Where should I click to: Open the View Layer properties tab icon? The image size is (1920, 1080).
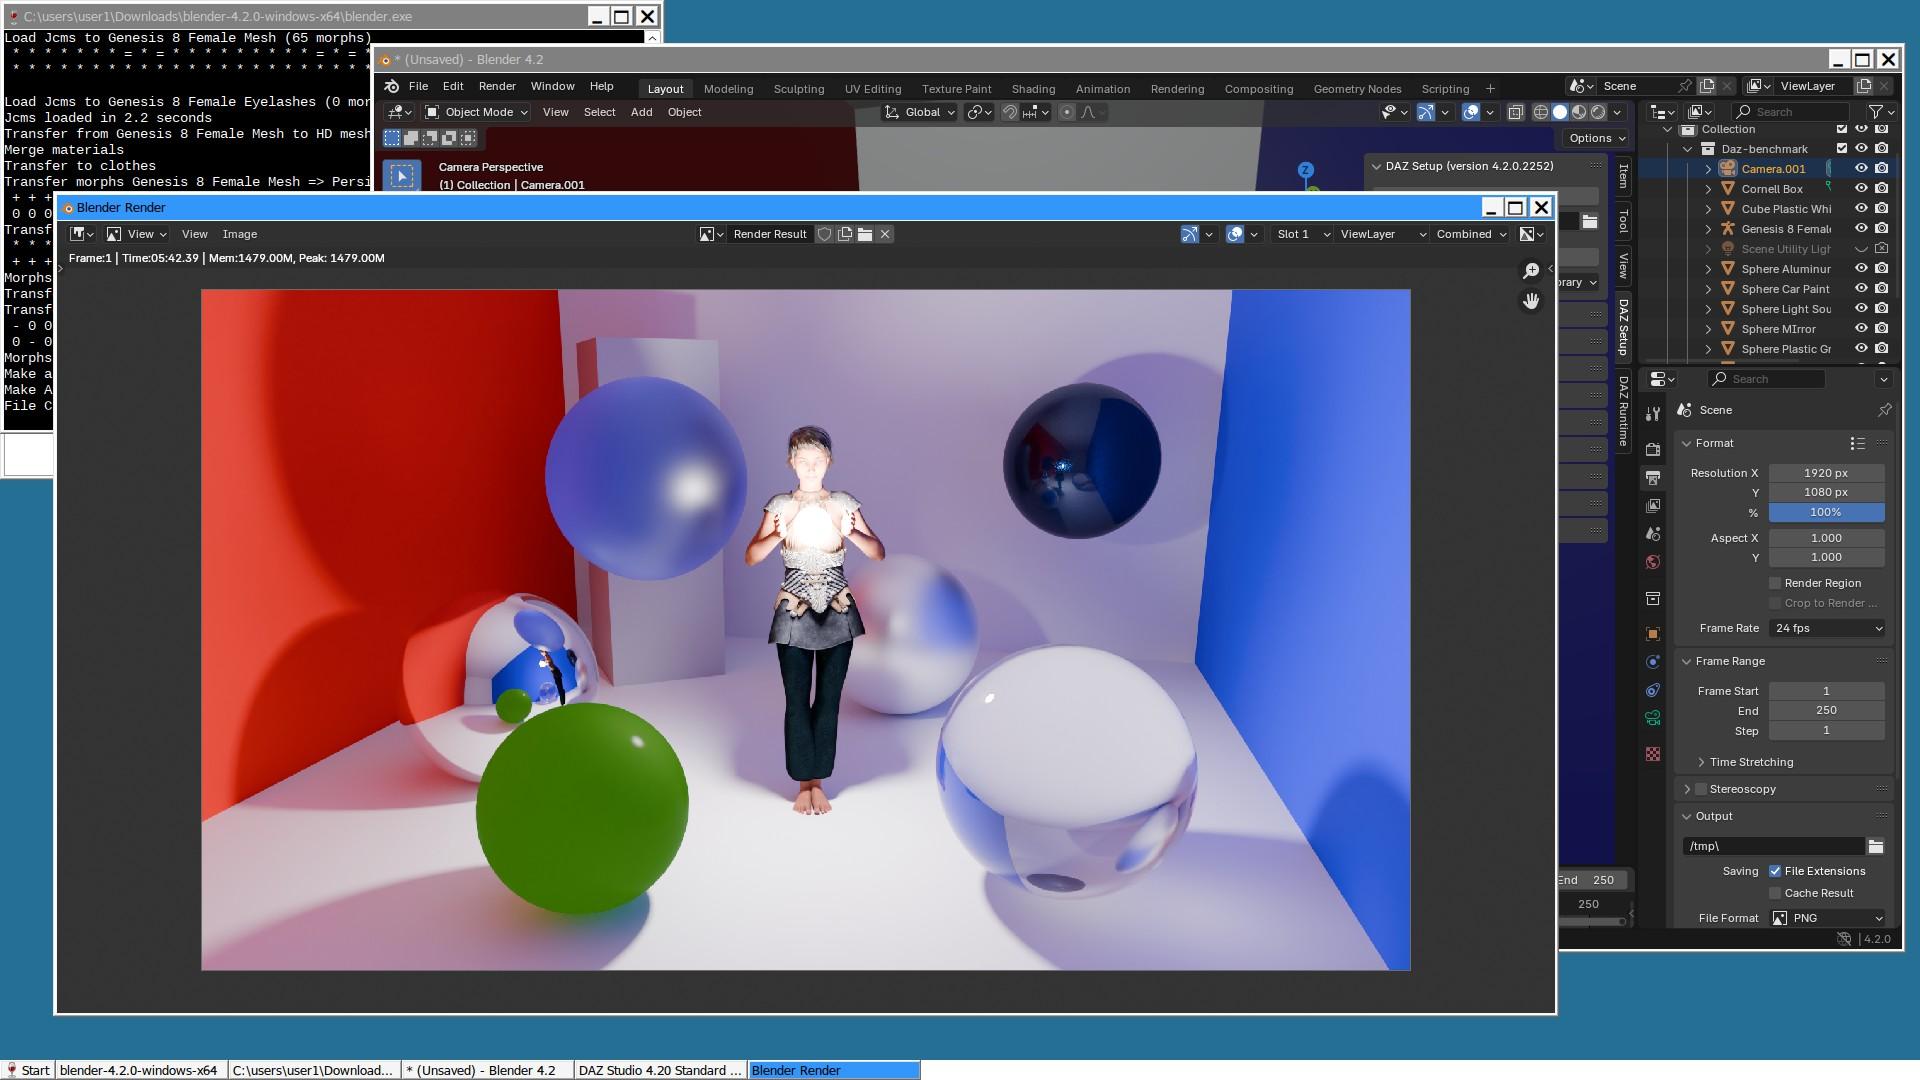[1653, 506]
